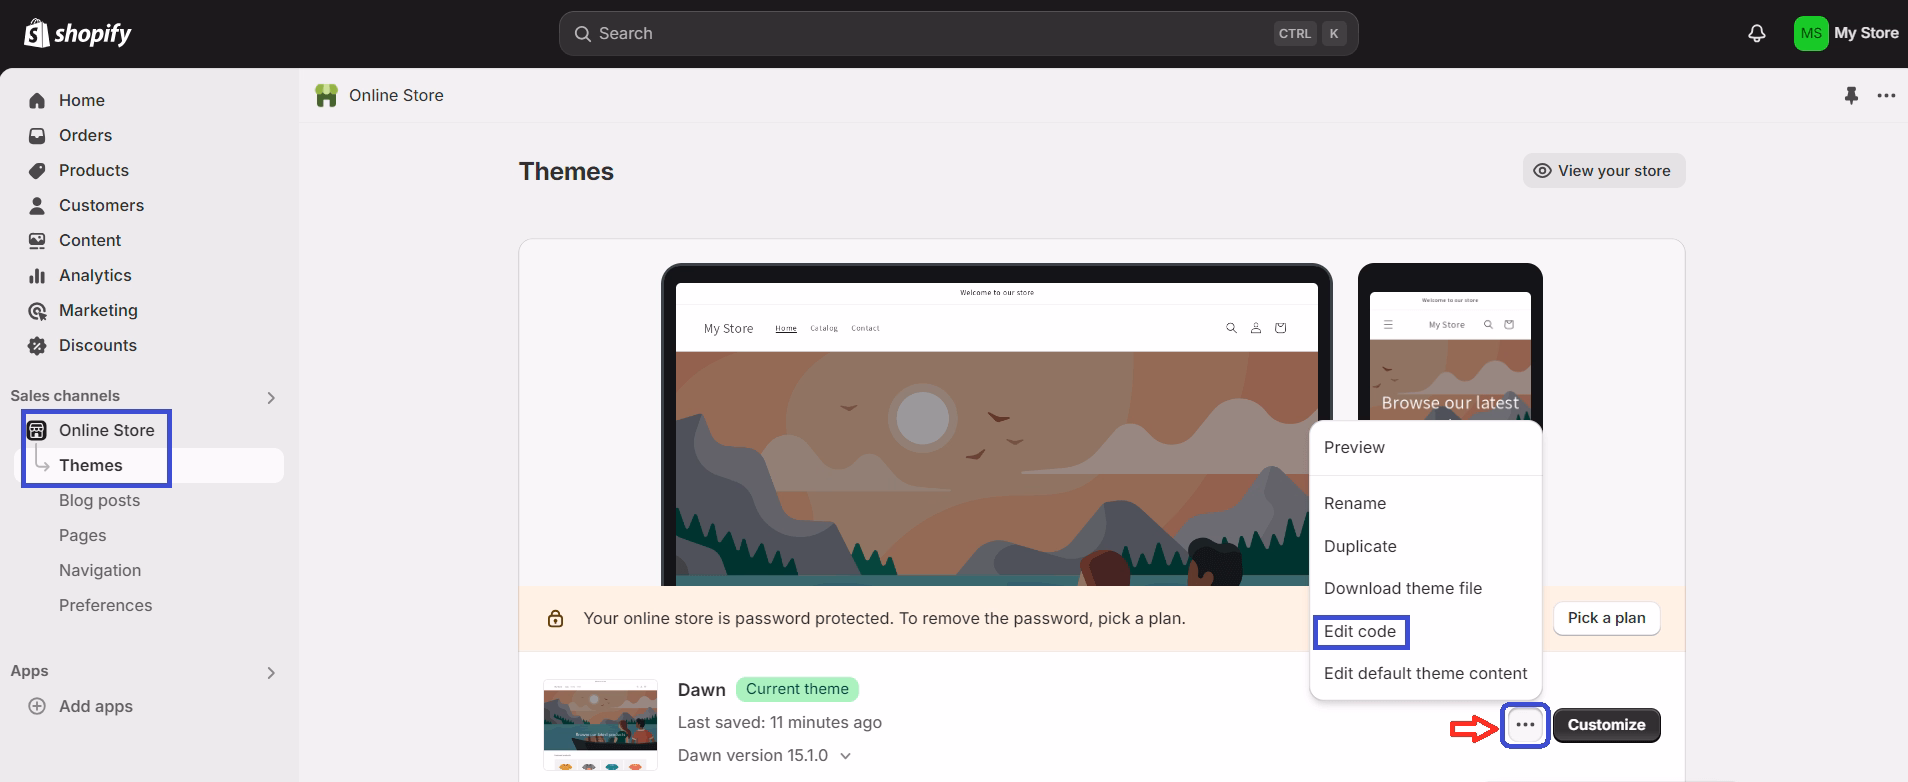Click the Add apps link
This screenshot has height=782, width=1908.
click(95, 706)
